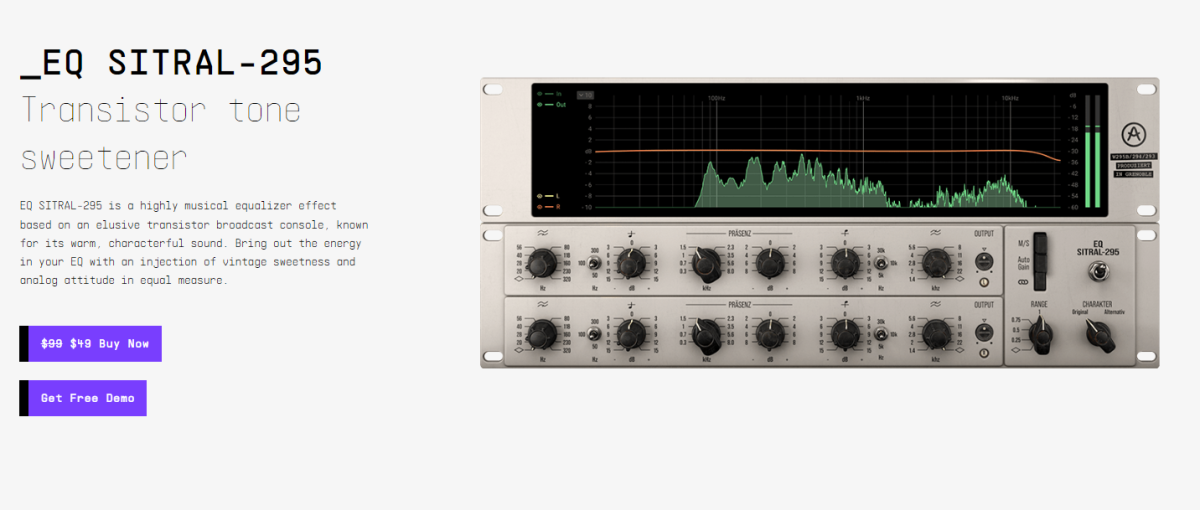Click the round button below upper Output knob
Screen dimensions: 1200x510
tap(984, 282)
